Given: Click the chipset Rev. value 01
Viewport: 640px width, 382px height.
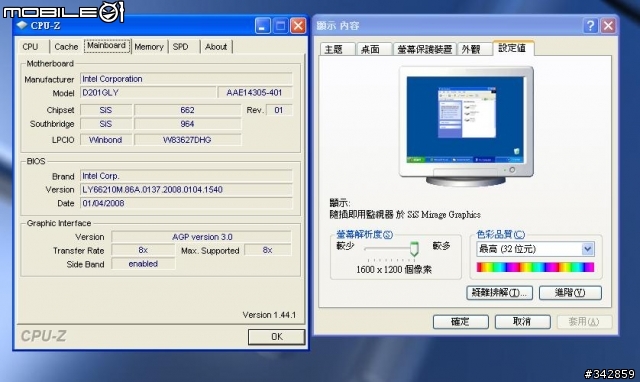Looking at the screenshot, I should [279, 110].
